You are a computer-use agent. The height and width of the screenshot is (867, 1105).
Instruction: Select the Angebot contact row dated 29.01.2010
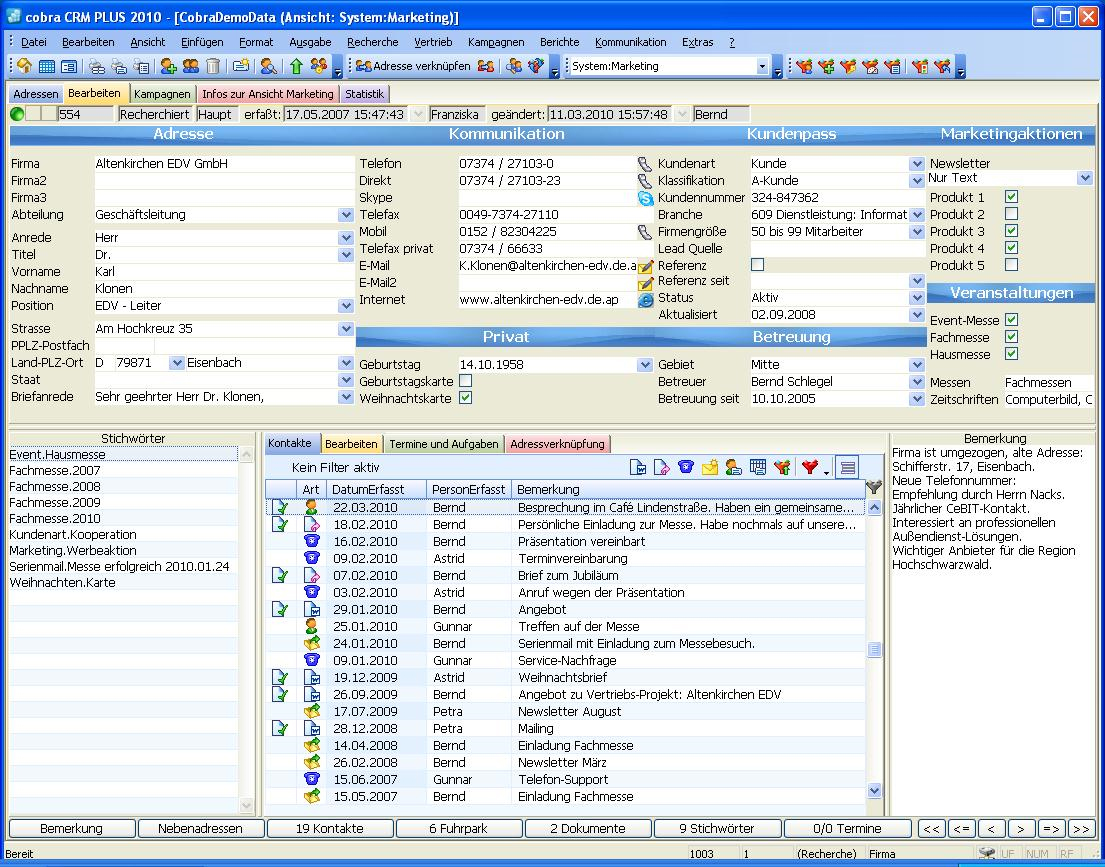[565, 610]
